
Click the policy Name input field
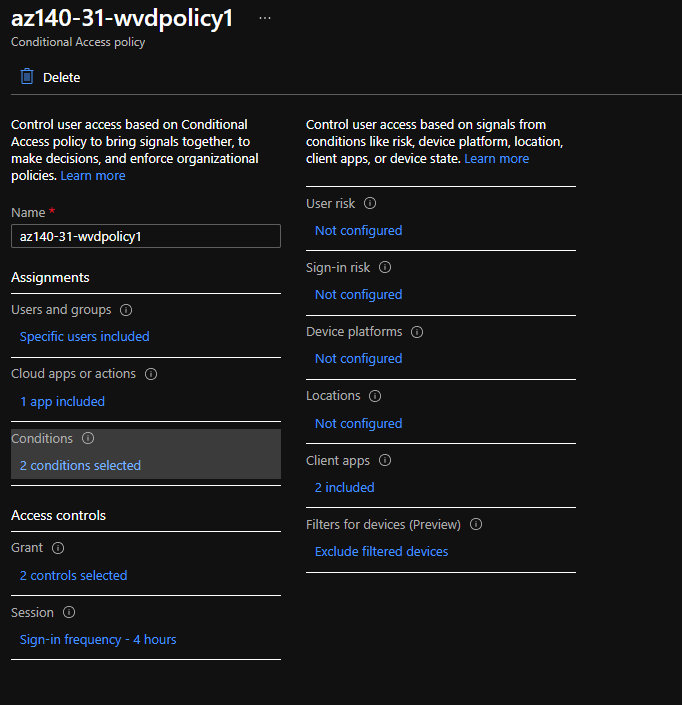pos(146,236)
